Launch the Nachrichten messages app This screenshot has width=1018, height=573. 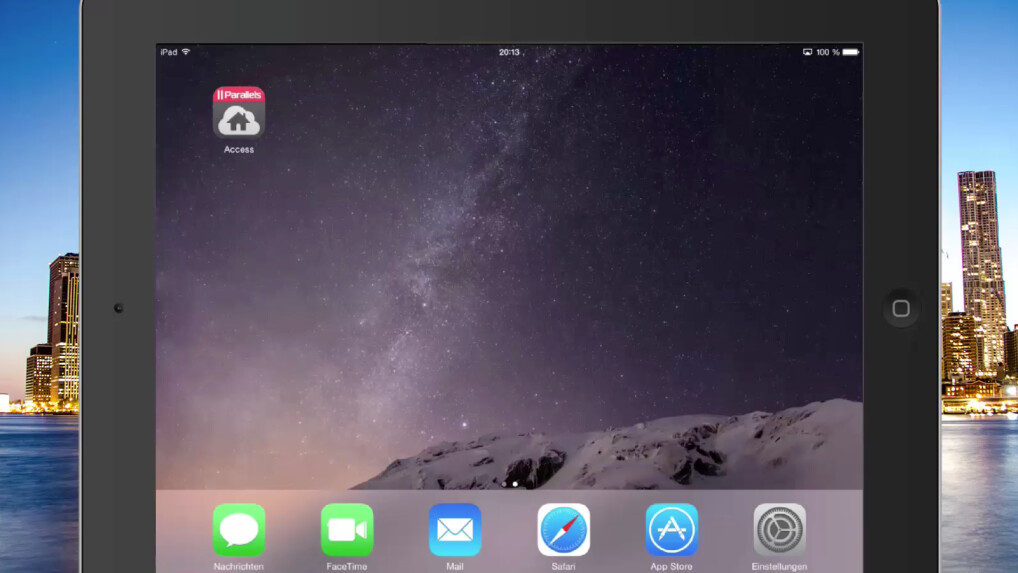(238, 529)
